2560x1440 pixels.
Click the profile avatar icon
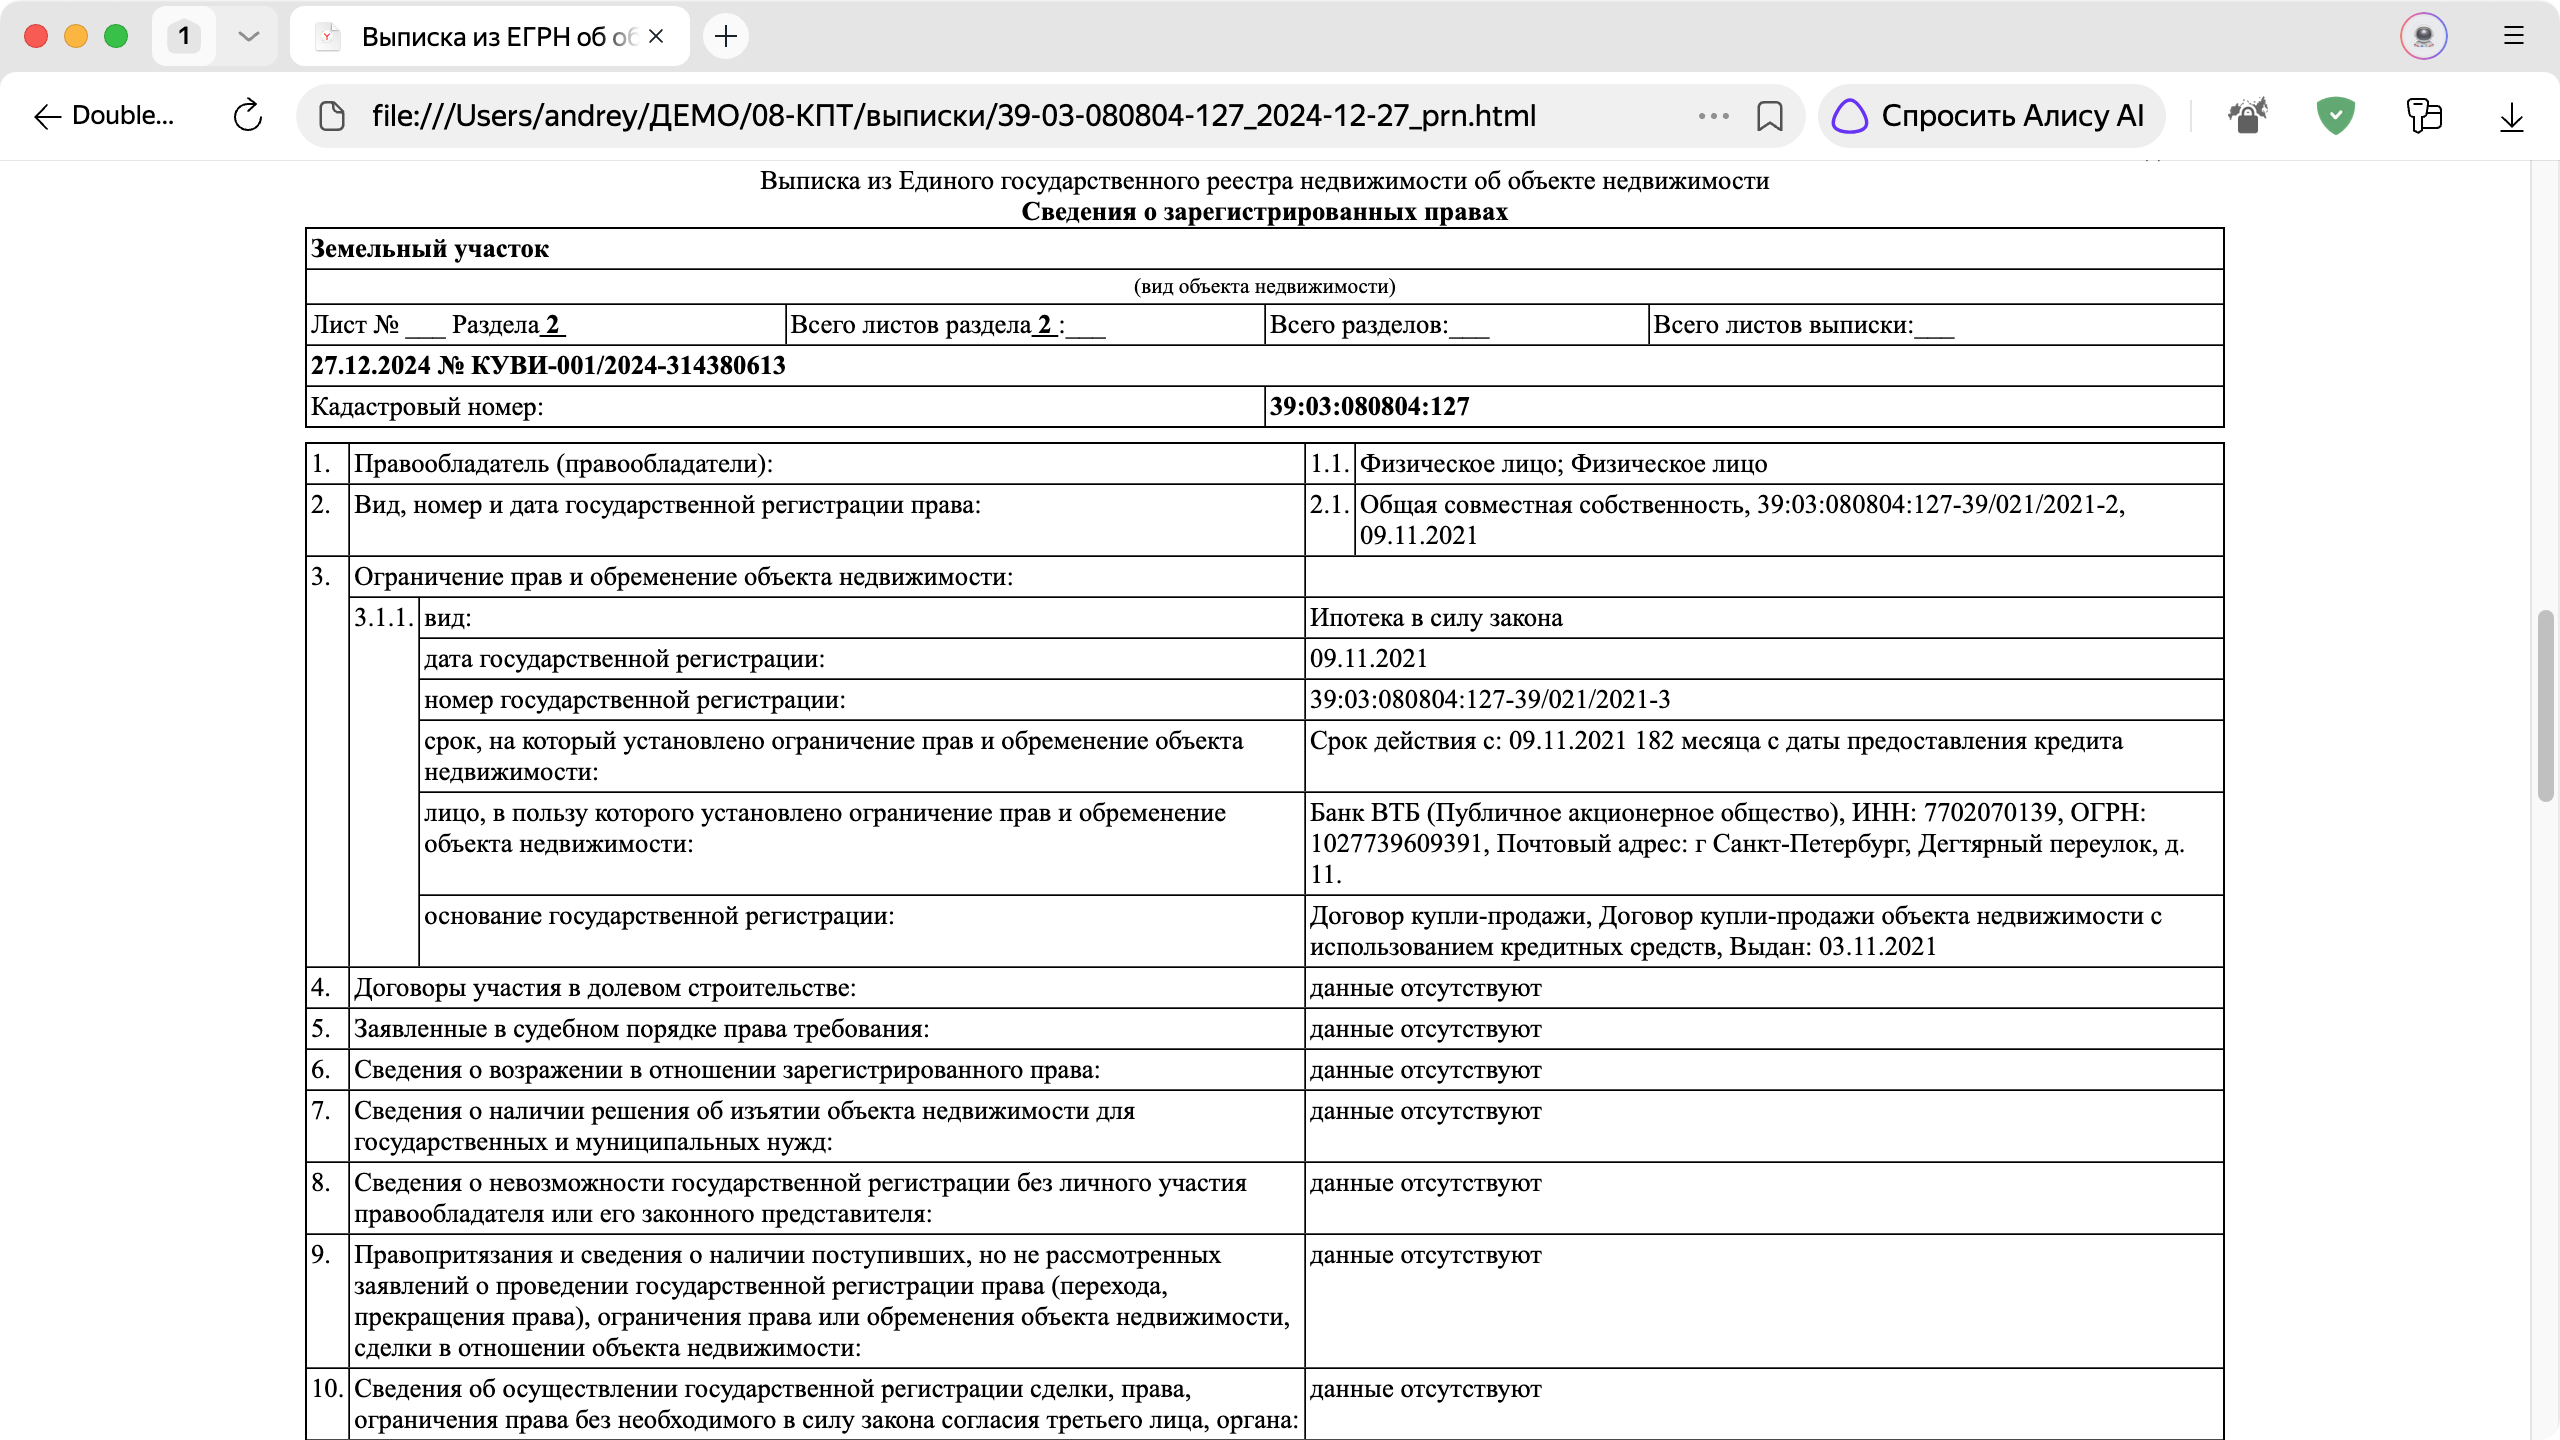click(2423, 36)
